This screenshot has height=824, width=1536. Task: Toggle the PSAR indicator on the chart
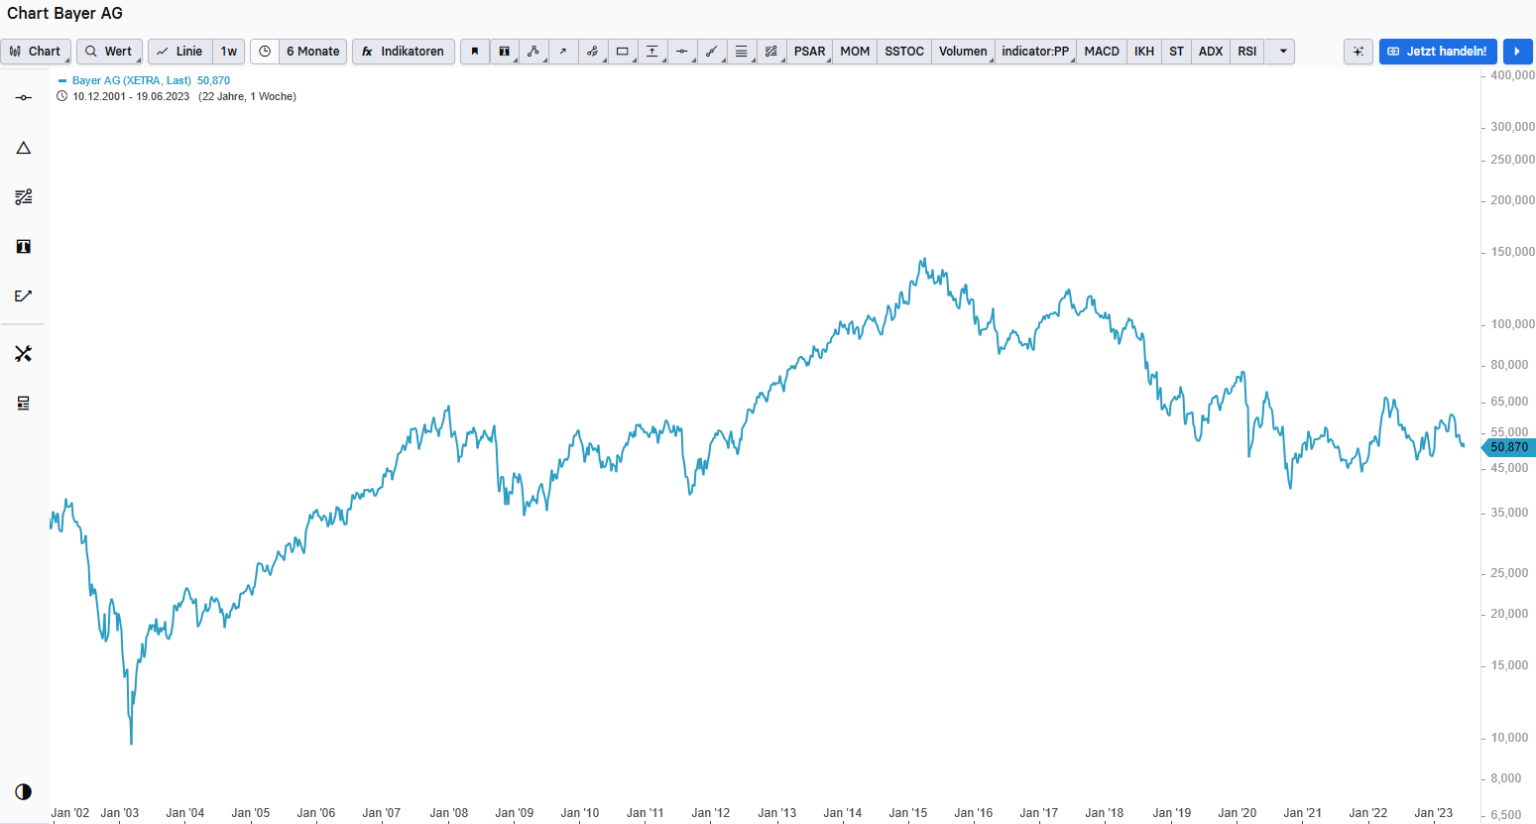click(809, 51)
